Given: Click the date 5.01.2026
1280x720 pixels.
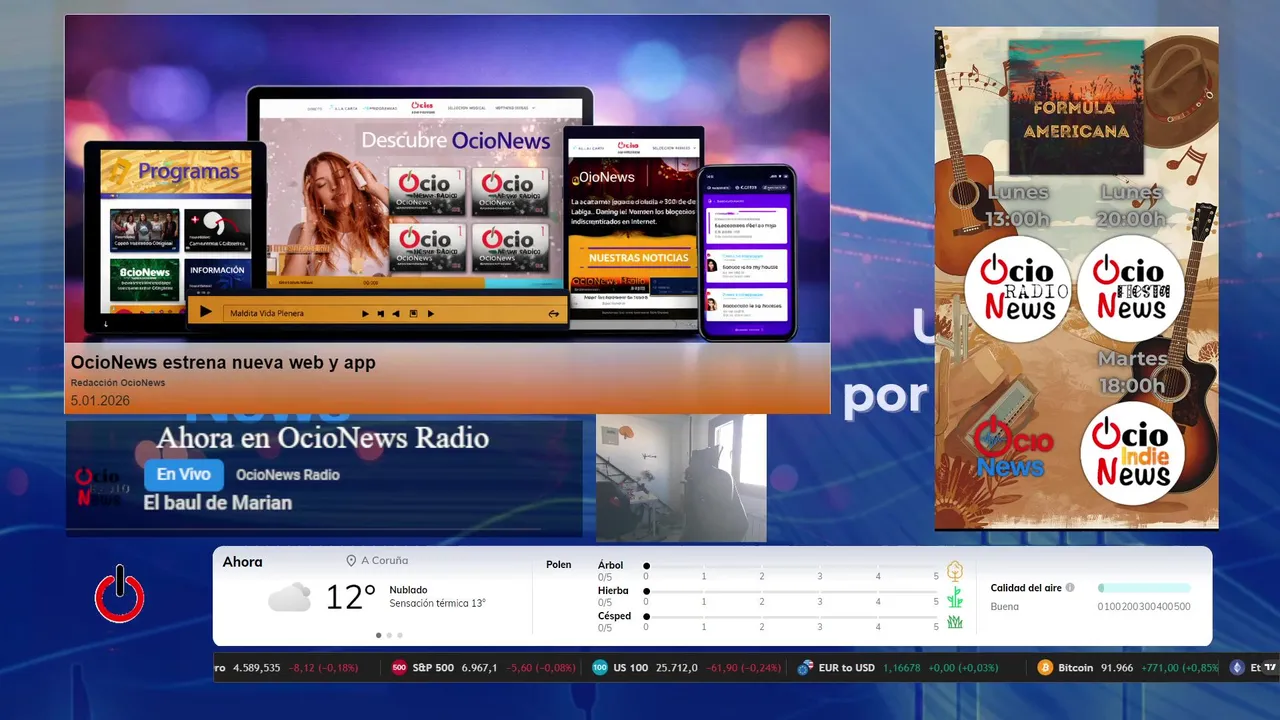Looking at the screenshot, I should (x=100, y=401).
